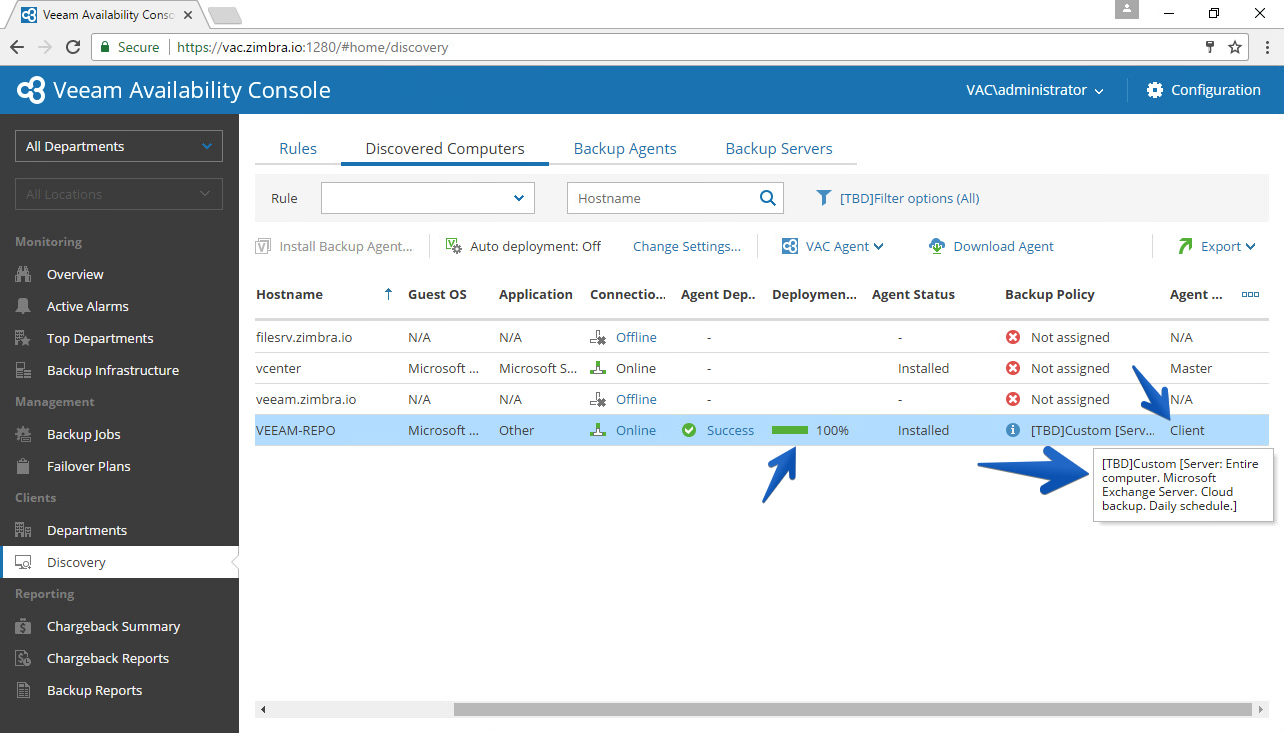
Task: Click the browser bookmark star icon
Action: (x=1235, y=47)
